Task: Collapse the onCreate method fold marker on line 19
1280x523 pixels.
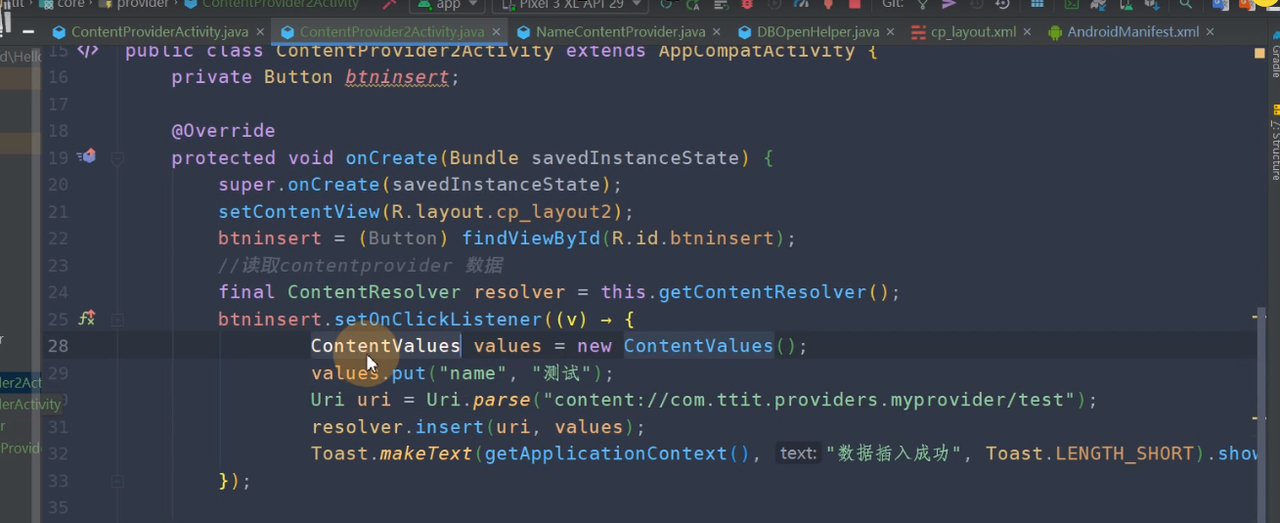Action: click(x=117, y=158)
